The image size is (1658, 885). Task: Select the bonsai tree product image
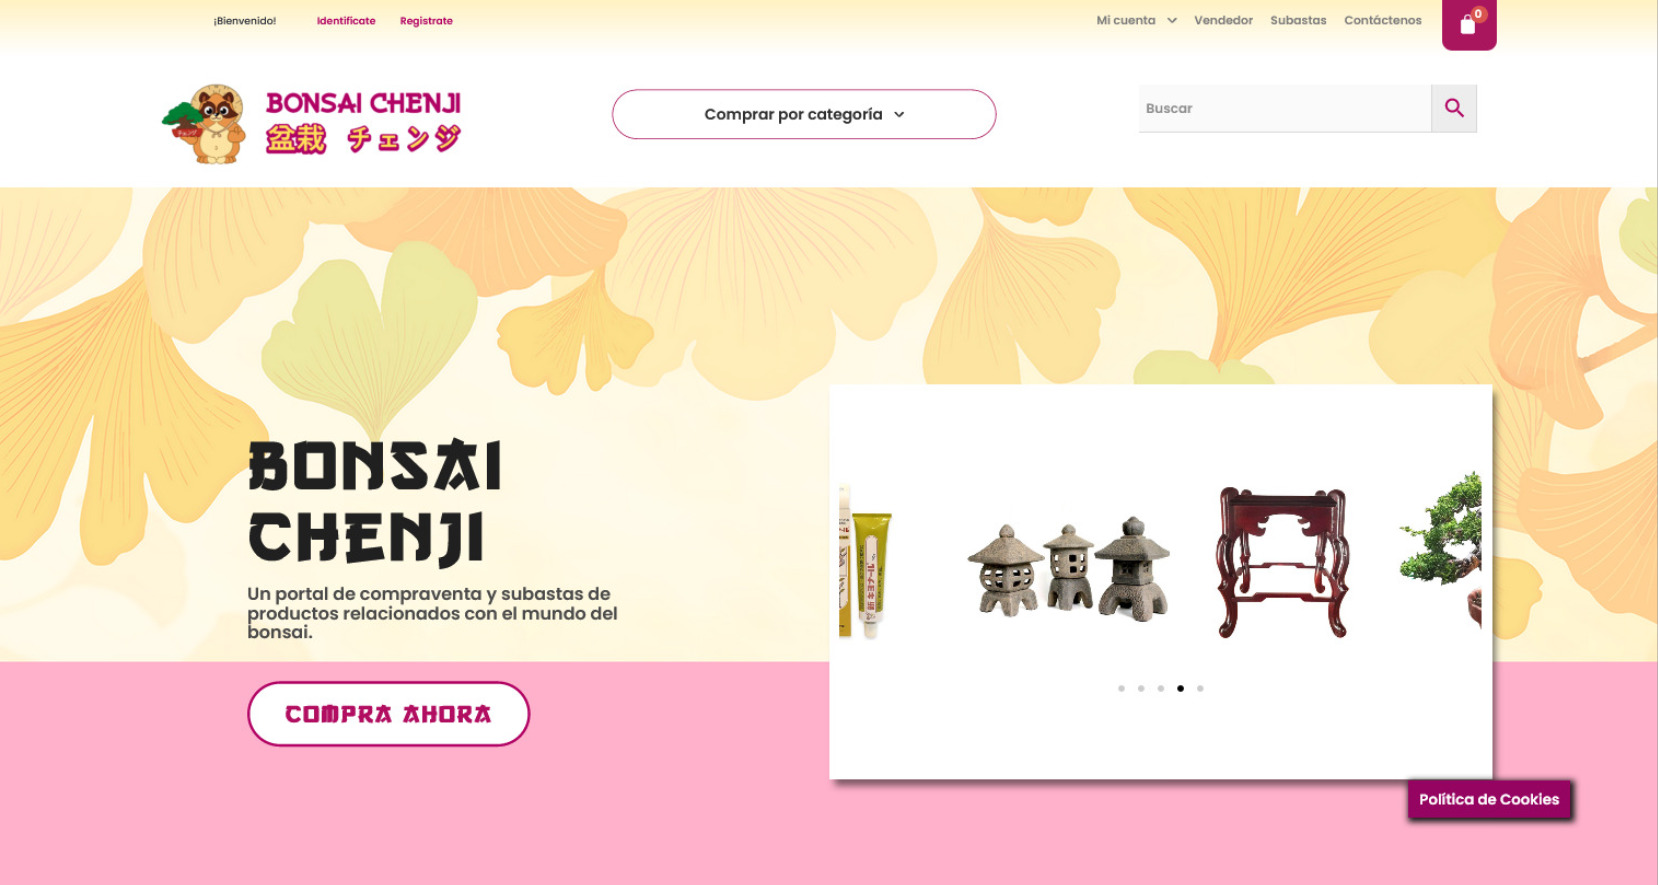(x=1440, y=550)
